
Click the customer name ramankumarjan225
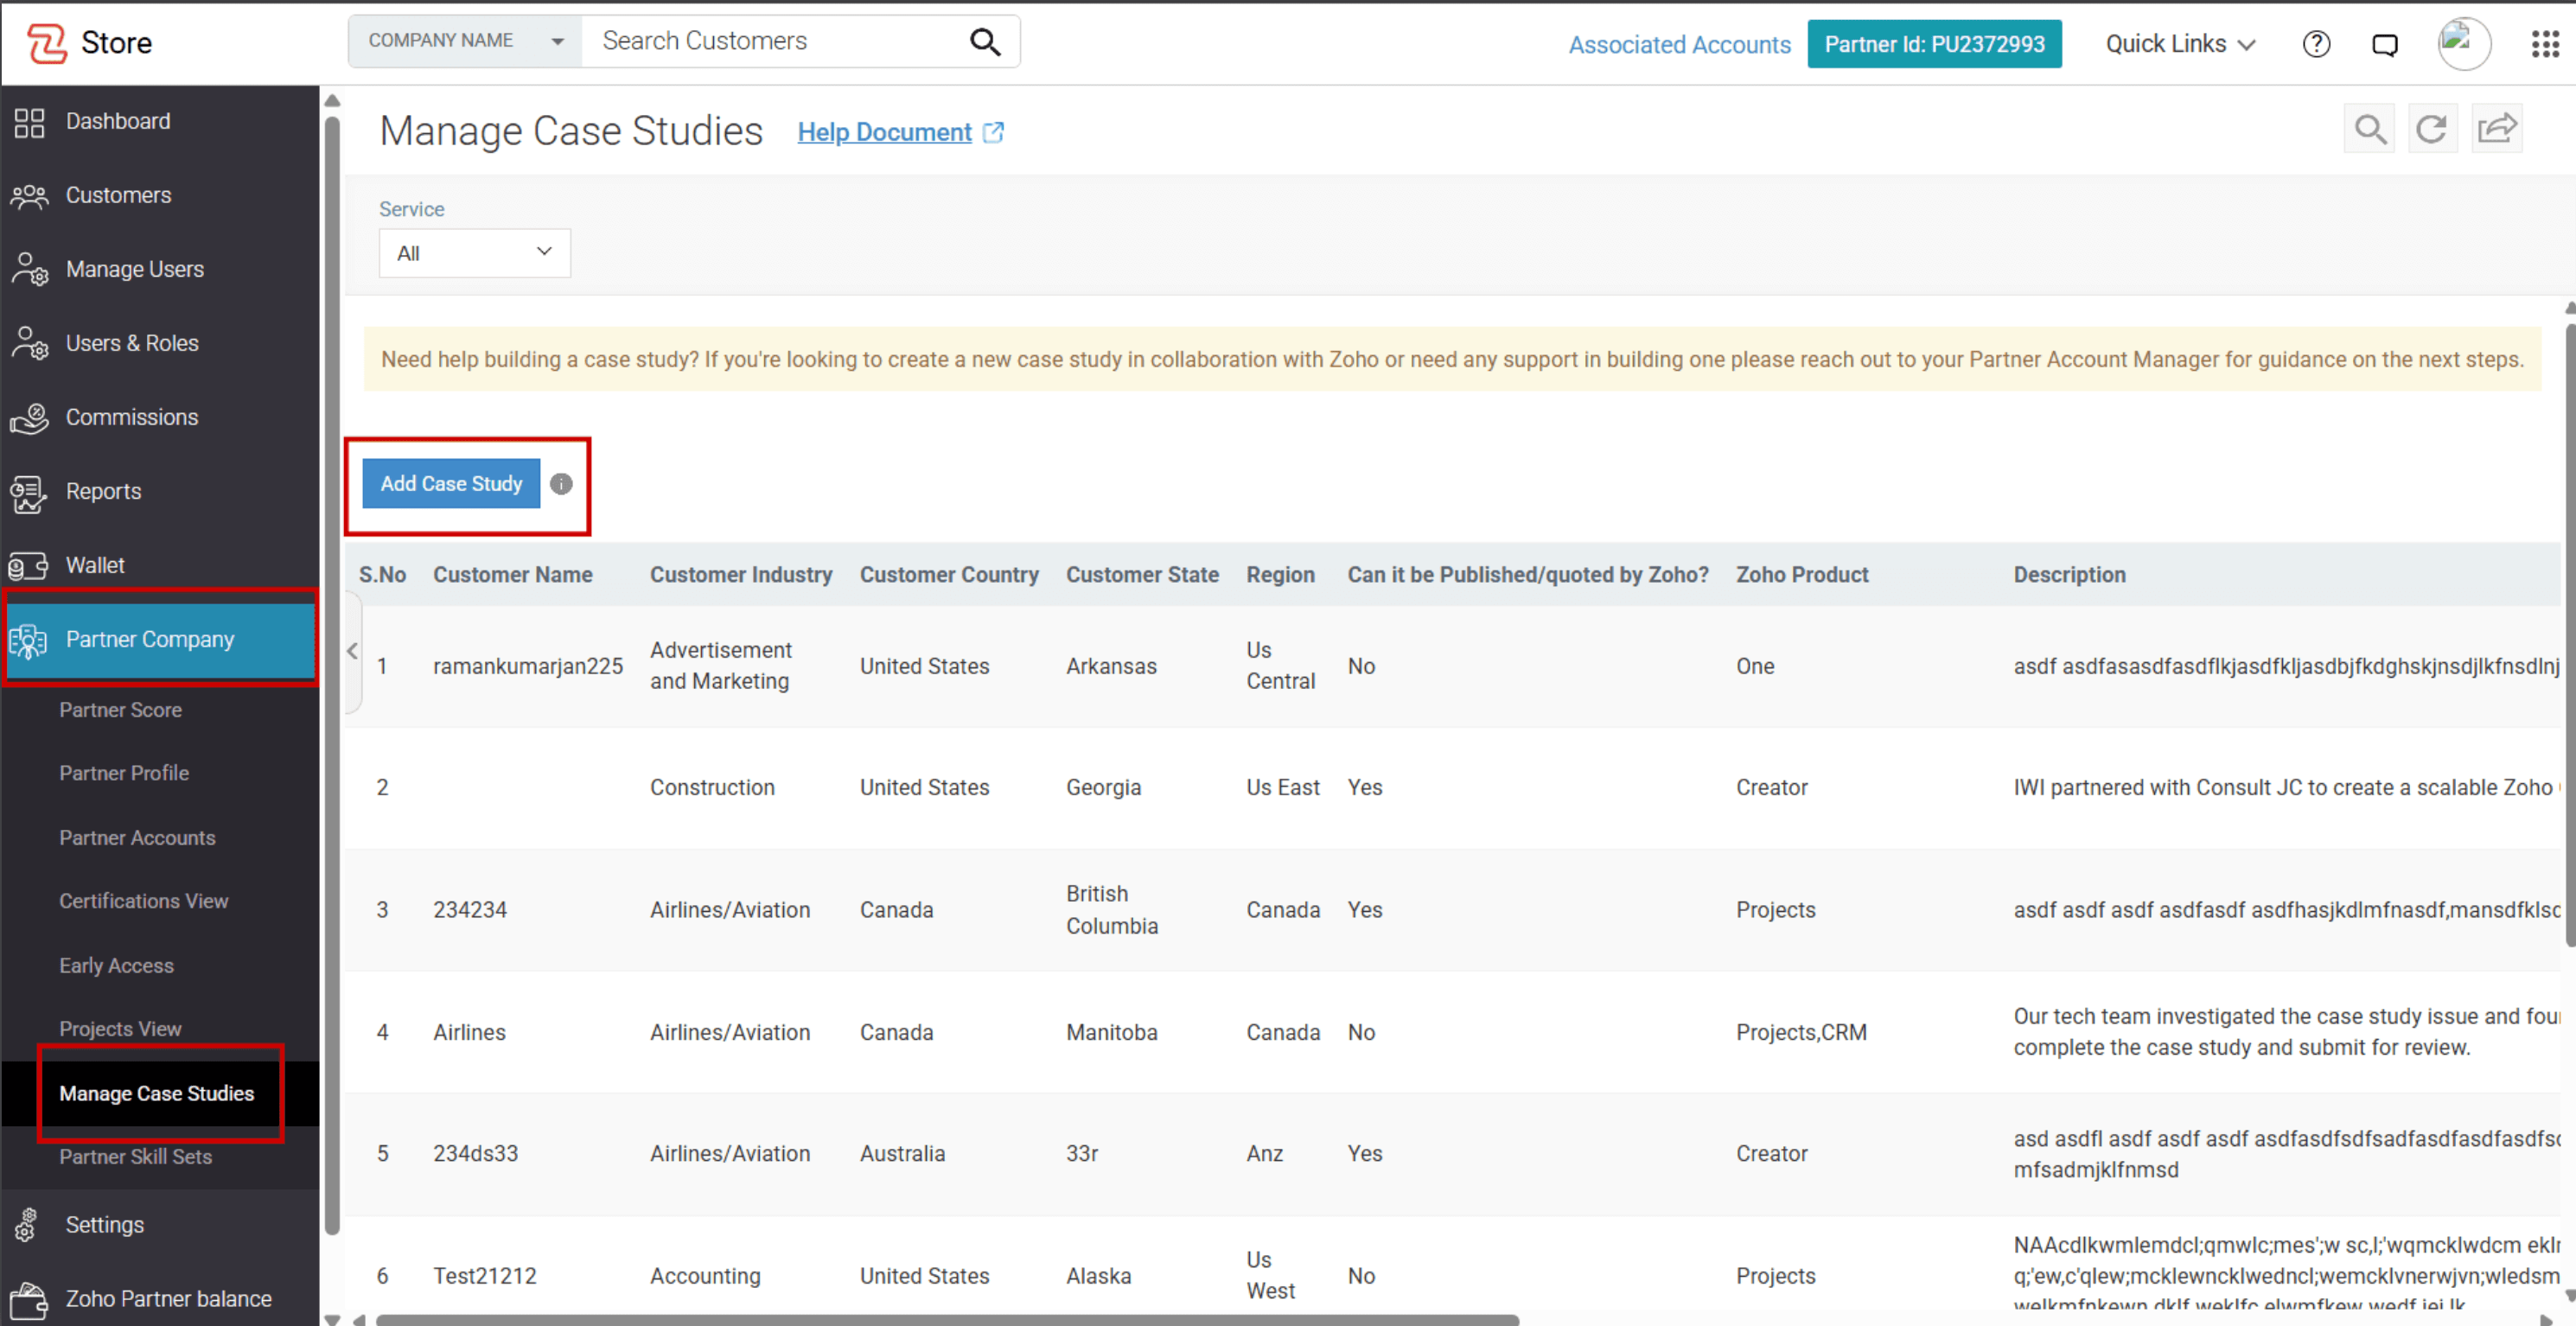528,667
